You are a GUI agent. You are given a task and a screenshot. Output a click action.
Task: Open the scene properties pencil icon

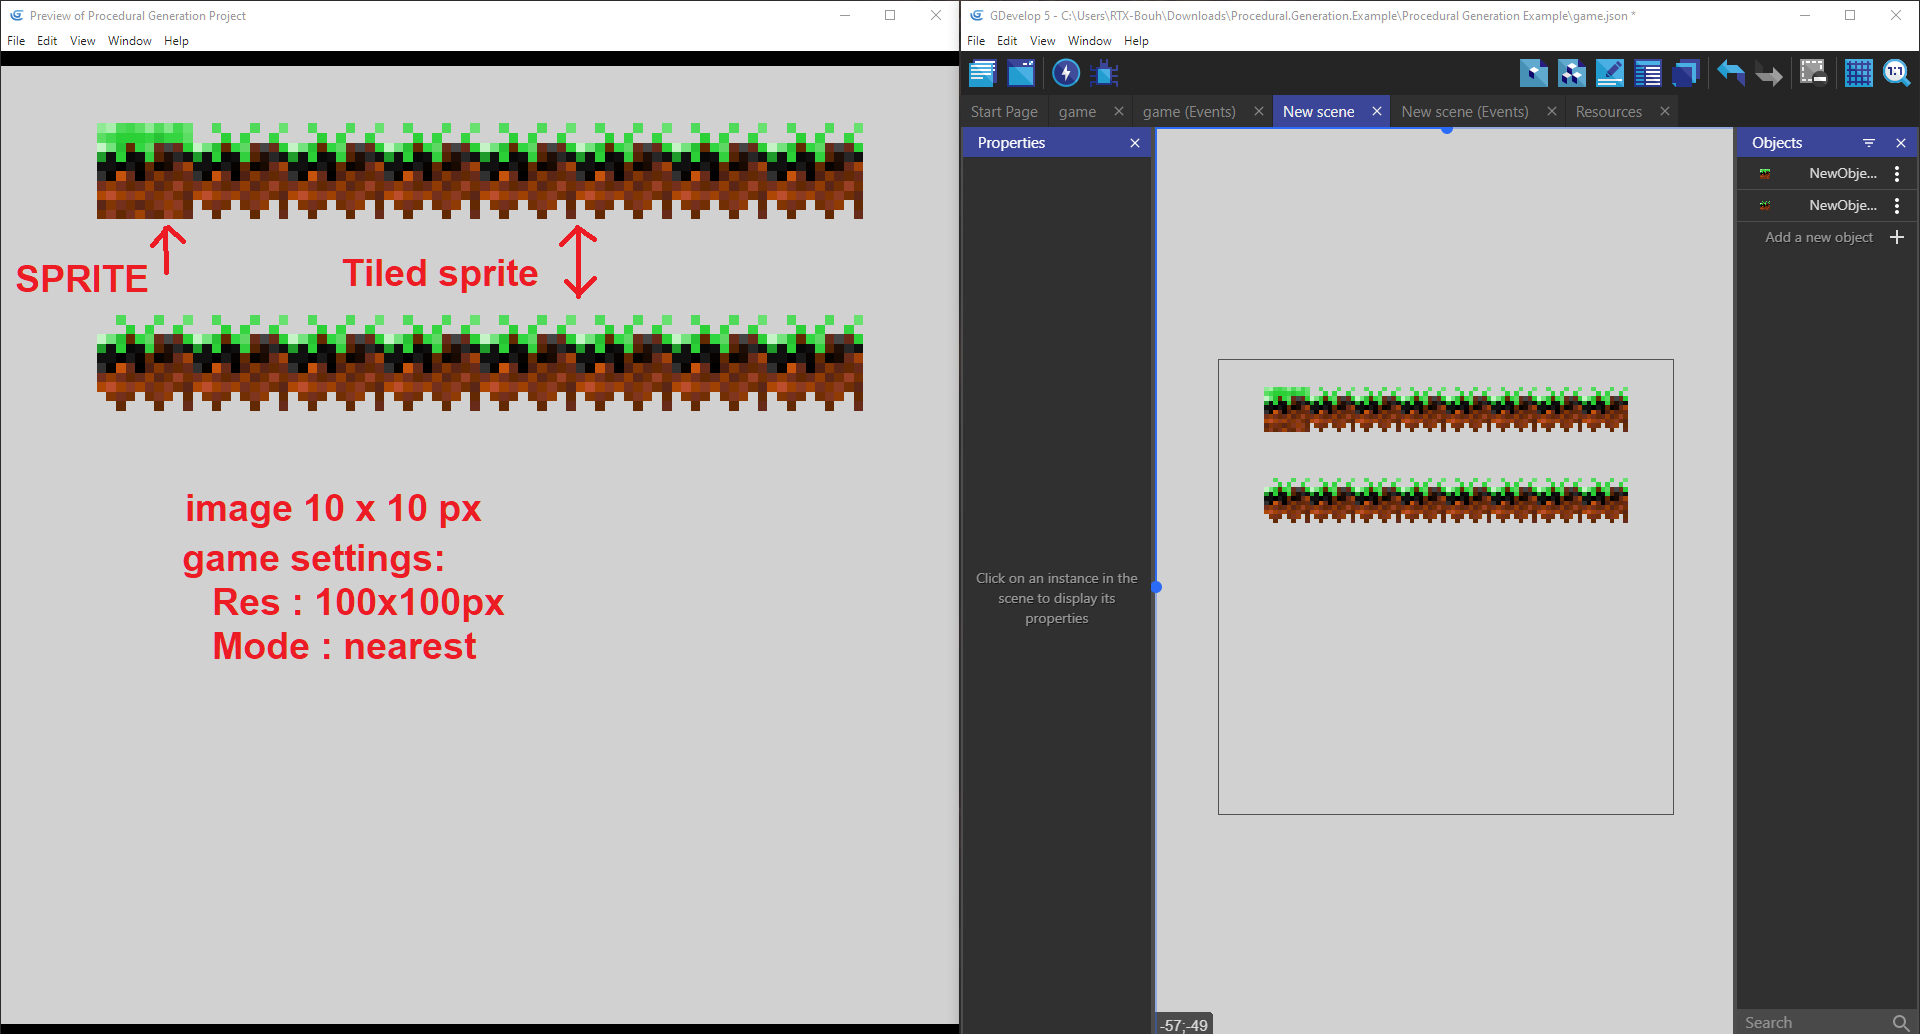tap(1610, 73)
